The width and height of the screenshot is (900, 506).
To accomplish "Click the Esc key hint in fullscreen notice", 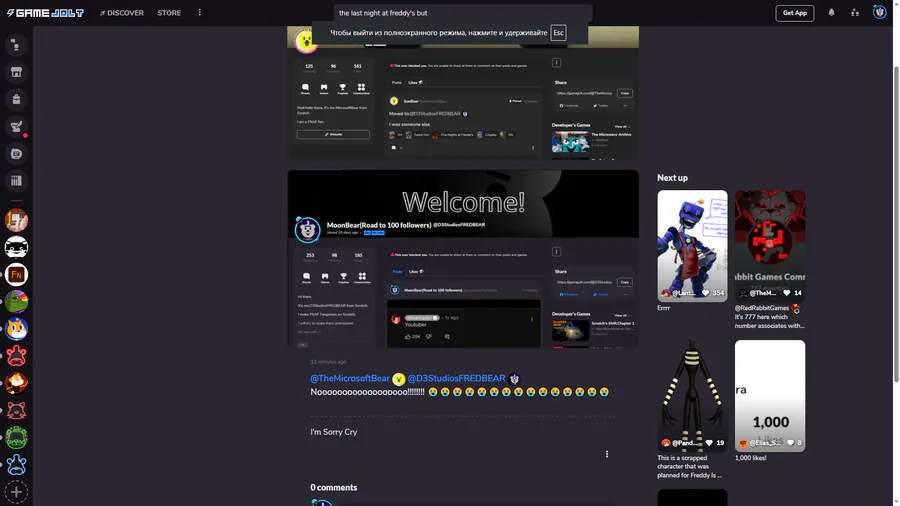I will [558, 33].
